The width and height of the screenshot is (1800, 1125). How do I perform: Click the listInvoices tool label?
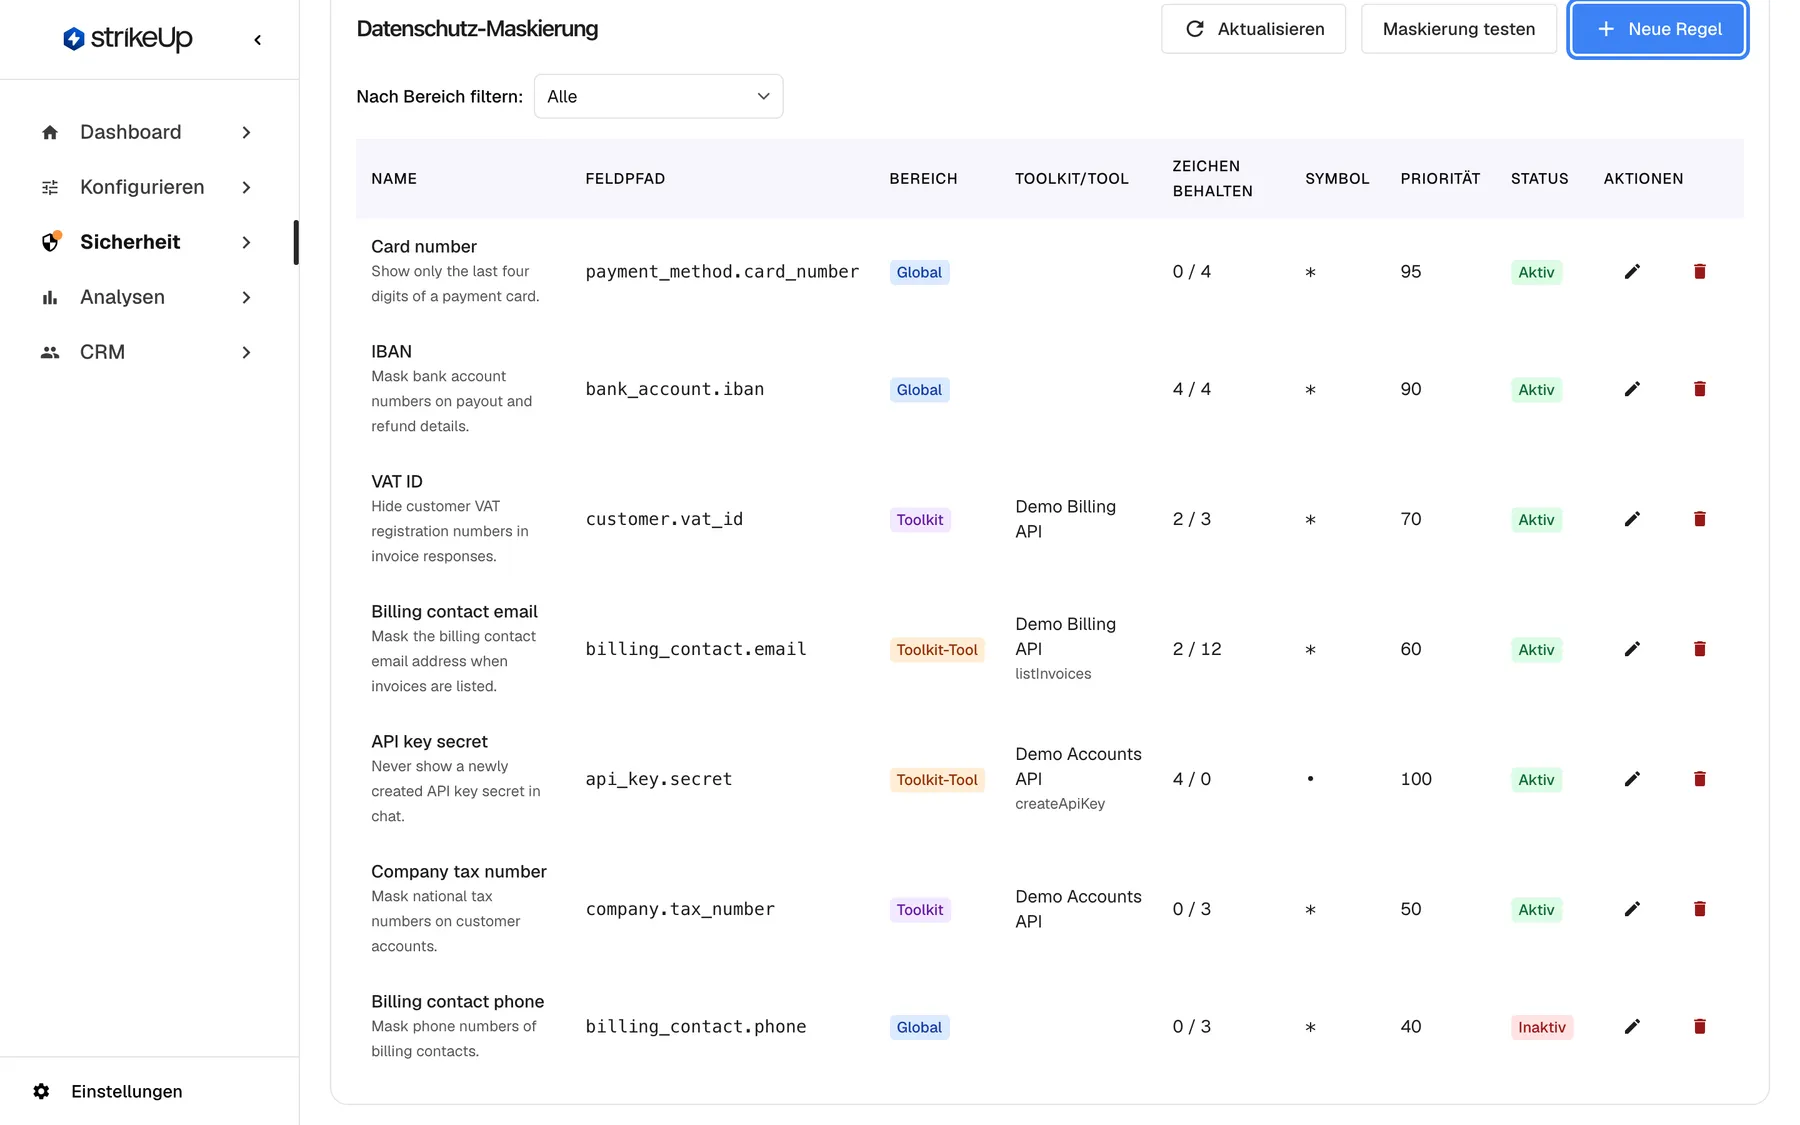(1053, 674)
